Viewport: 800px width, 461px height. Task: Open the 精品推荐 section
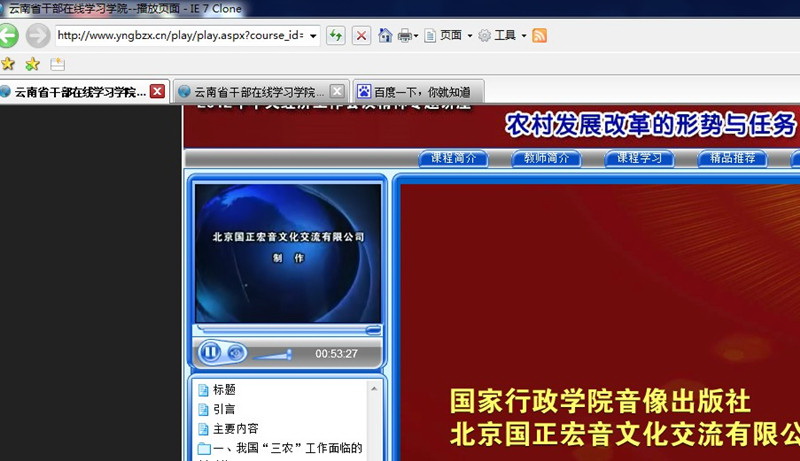click(732, 158)
